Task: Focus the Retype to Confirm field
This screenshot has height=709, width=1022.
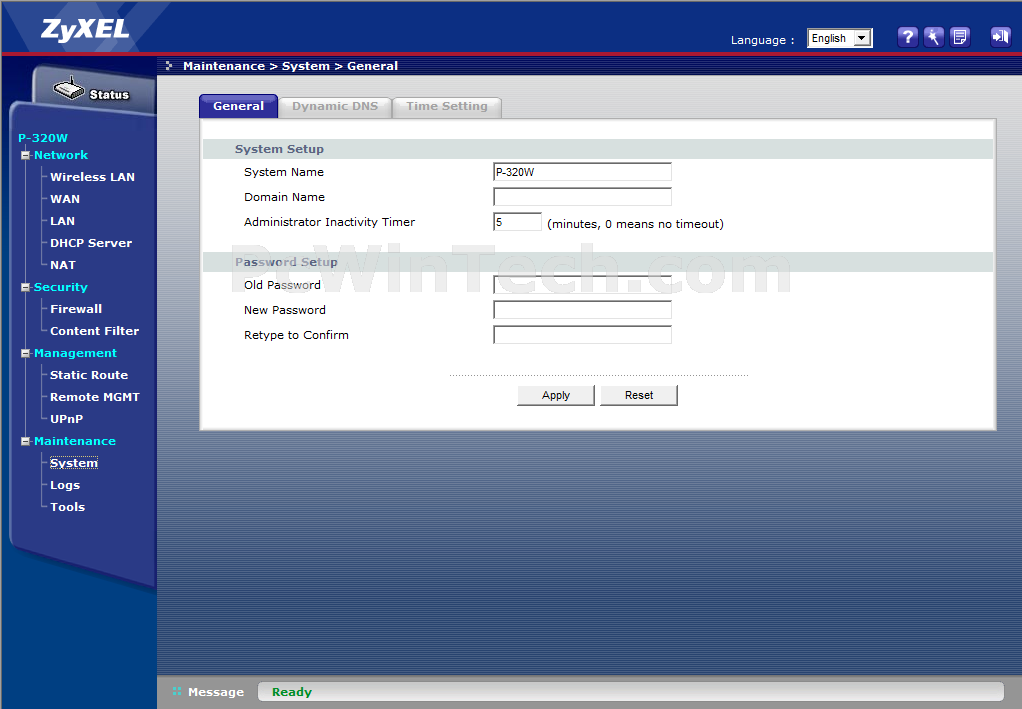Action: [x=582, y=335]
